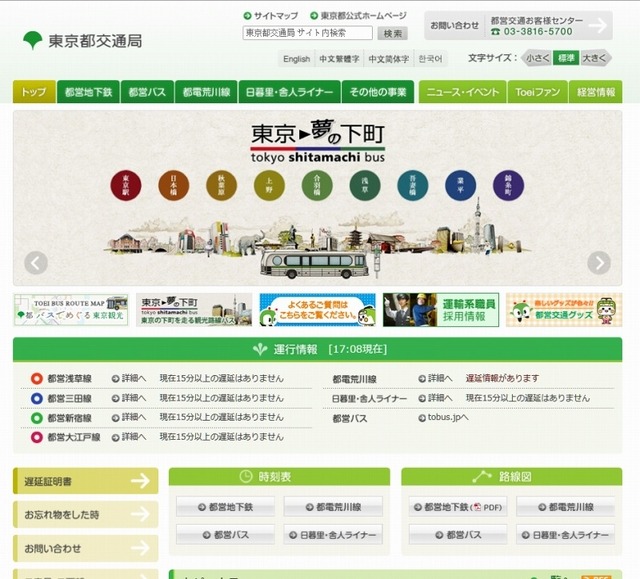
Task: Open the 運輸系職員採用情報 banner
Action: pos(441,310)
